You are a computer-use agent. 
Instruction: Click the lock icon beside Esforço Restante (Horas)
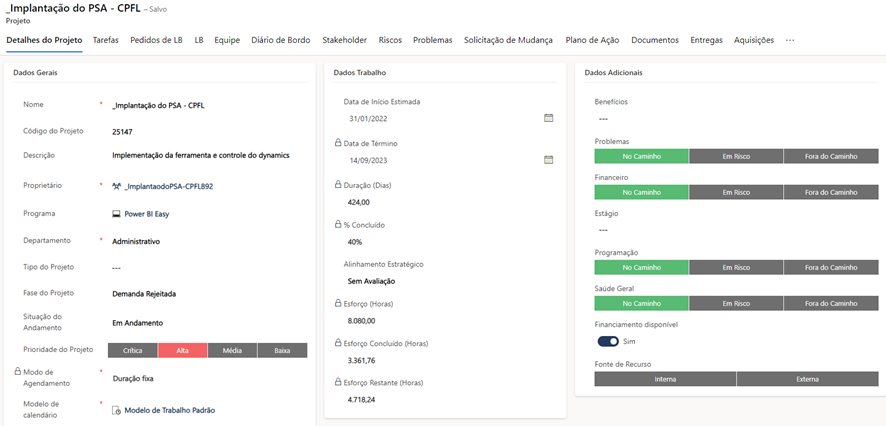pyautogui.click(x=339, y=382)
